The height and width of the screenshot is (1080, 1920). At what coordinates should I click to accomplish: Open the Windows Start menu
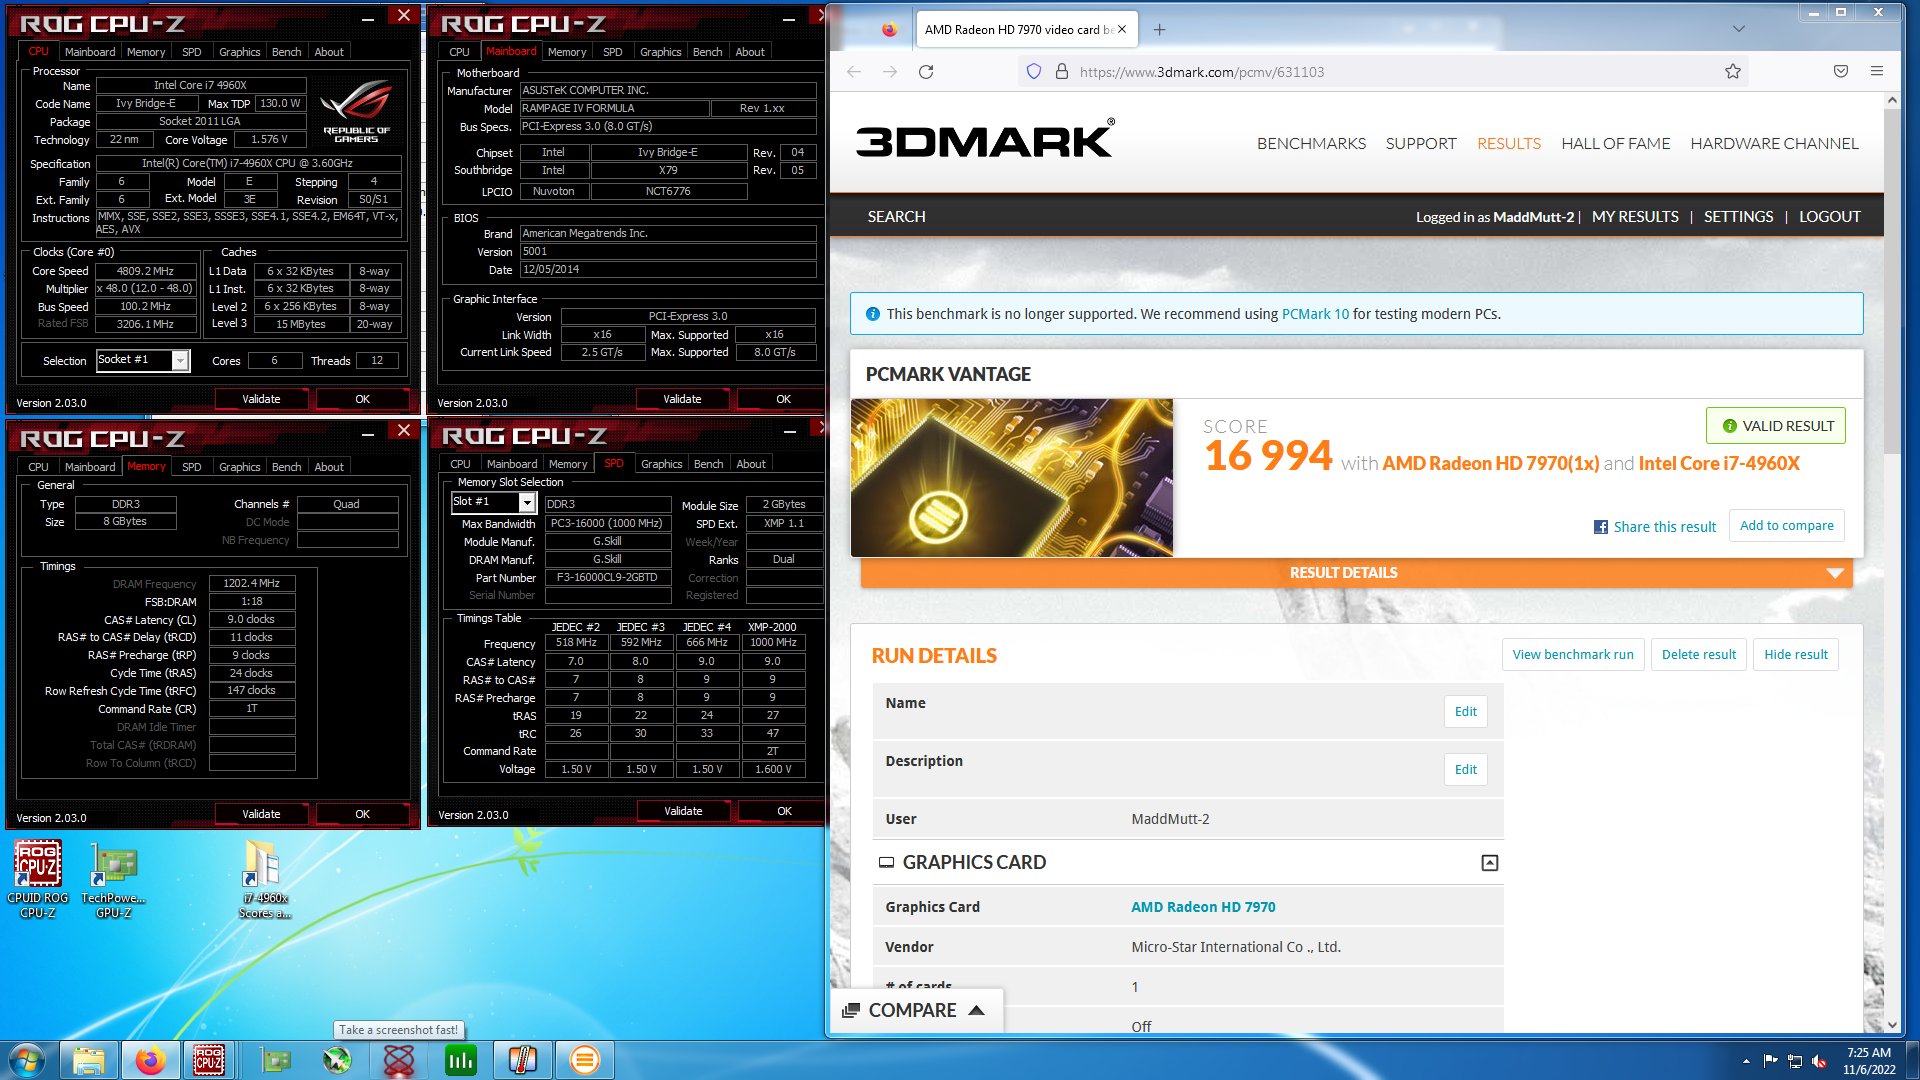(x=27, y=1060)
